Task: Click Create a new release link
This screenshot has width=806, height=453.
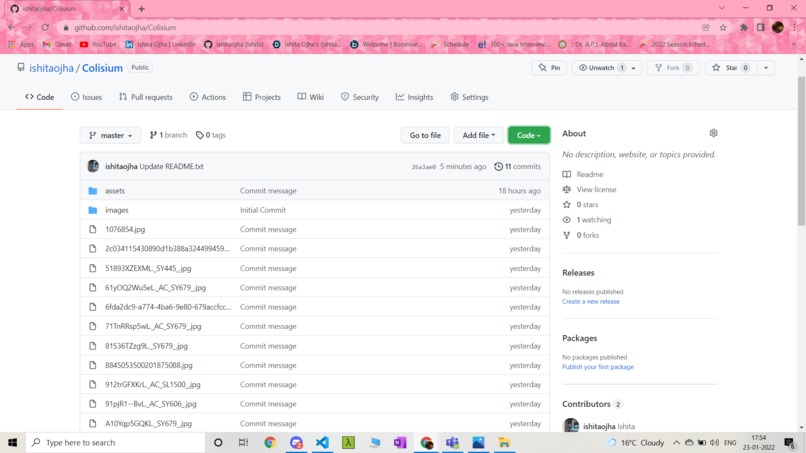Action: pyautogui.click(x=591, y=302)
